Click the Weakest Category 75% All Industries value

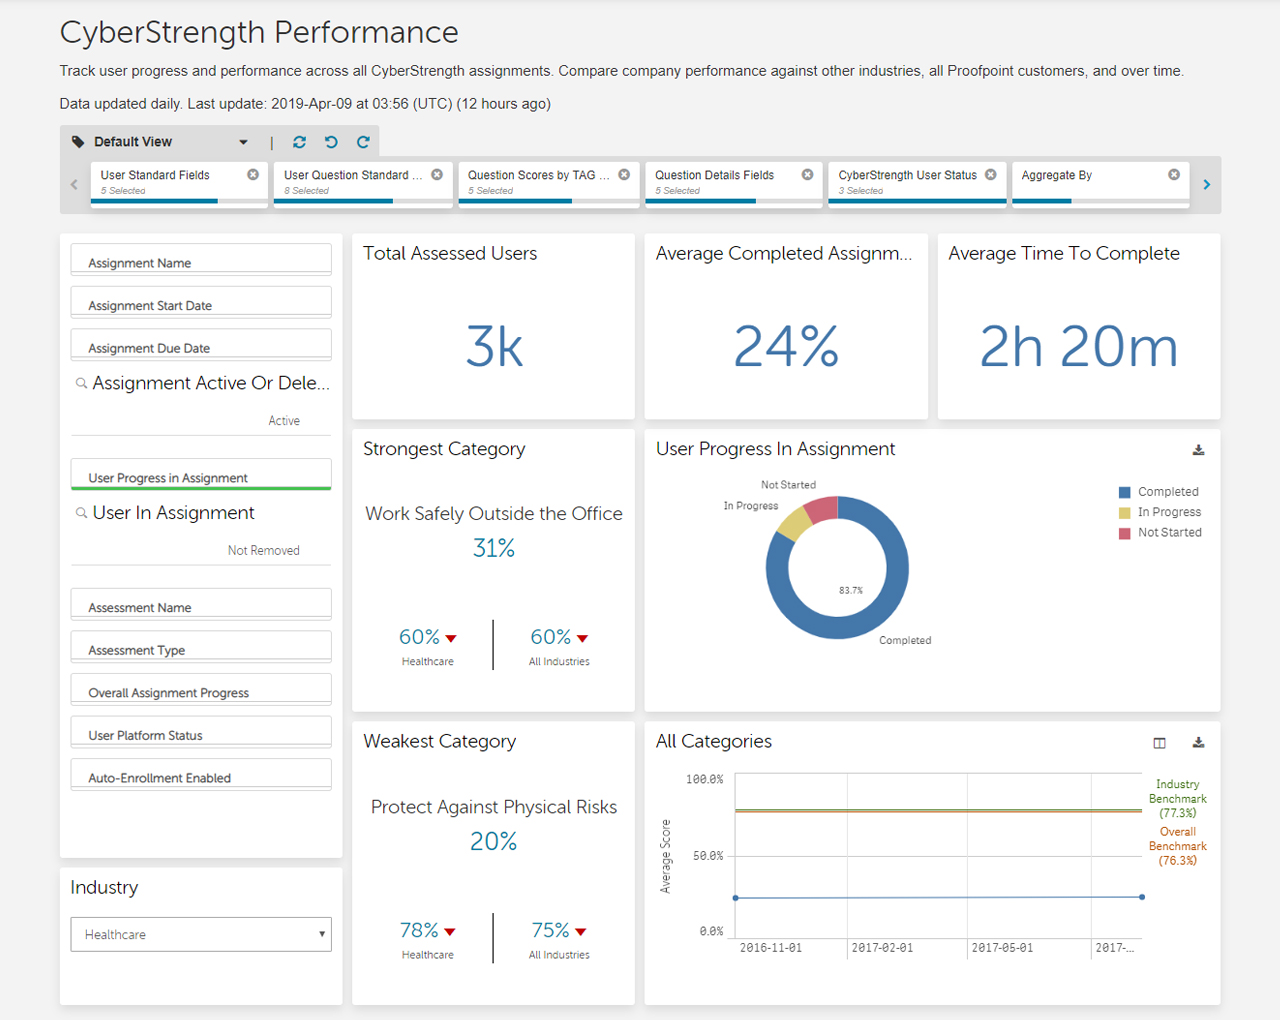(x=550, y=930)
